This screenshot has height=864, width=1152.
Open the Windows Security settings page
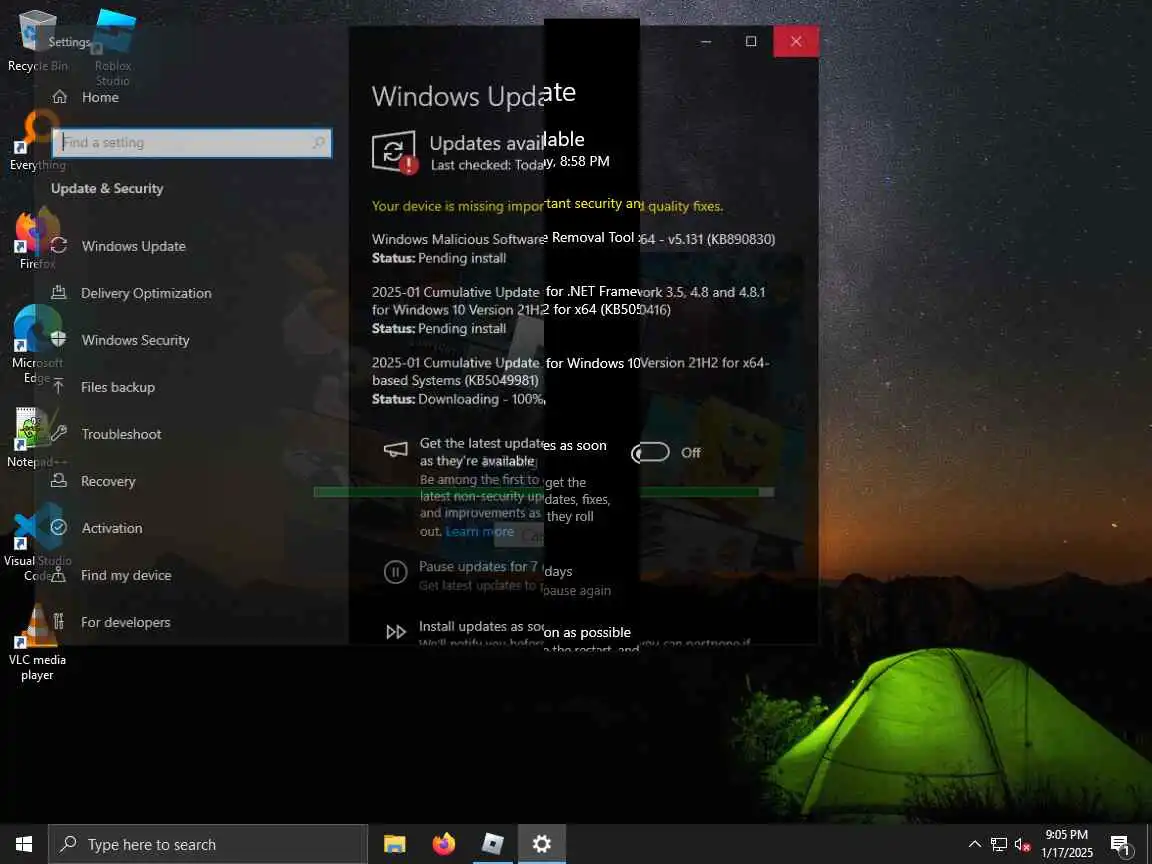pyautogui.click(x=120, y=340)
